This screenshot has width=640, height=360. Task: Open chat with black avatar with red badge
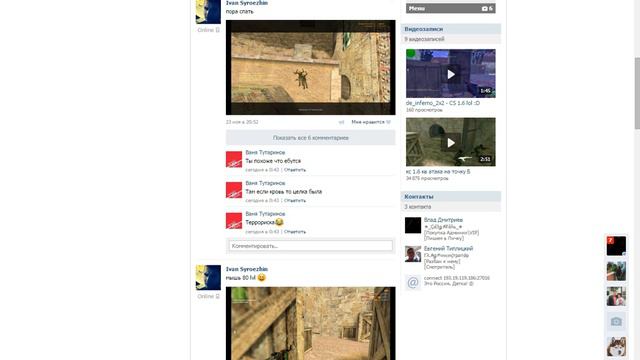(x=616, y=246)
